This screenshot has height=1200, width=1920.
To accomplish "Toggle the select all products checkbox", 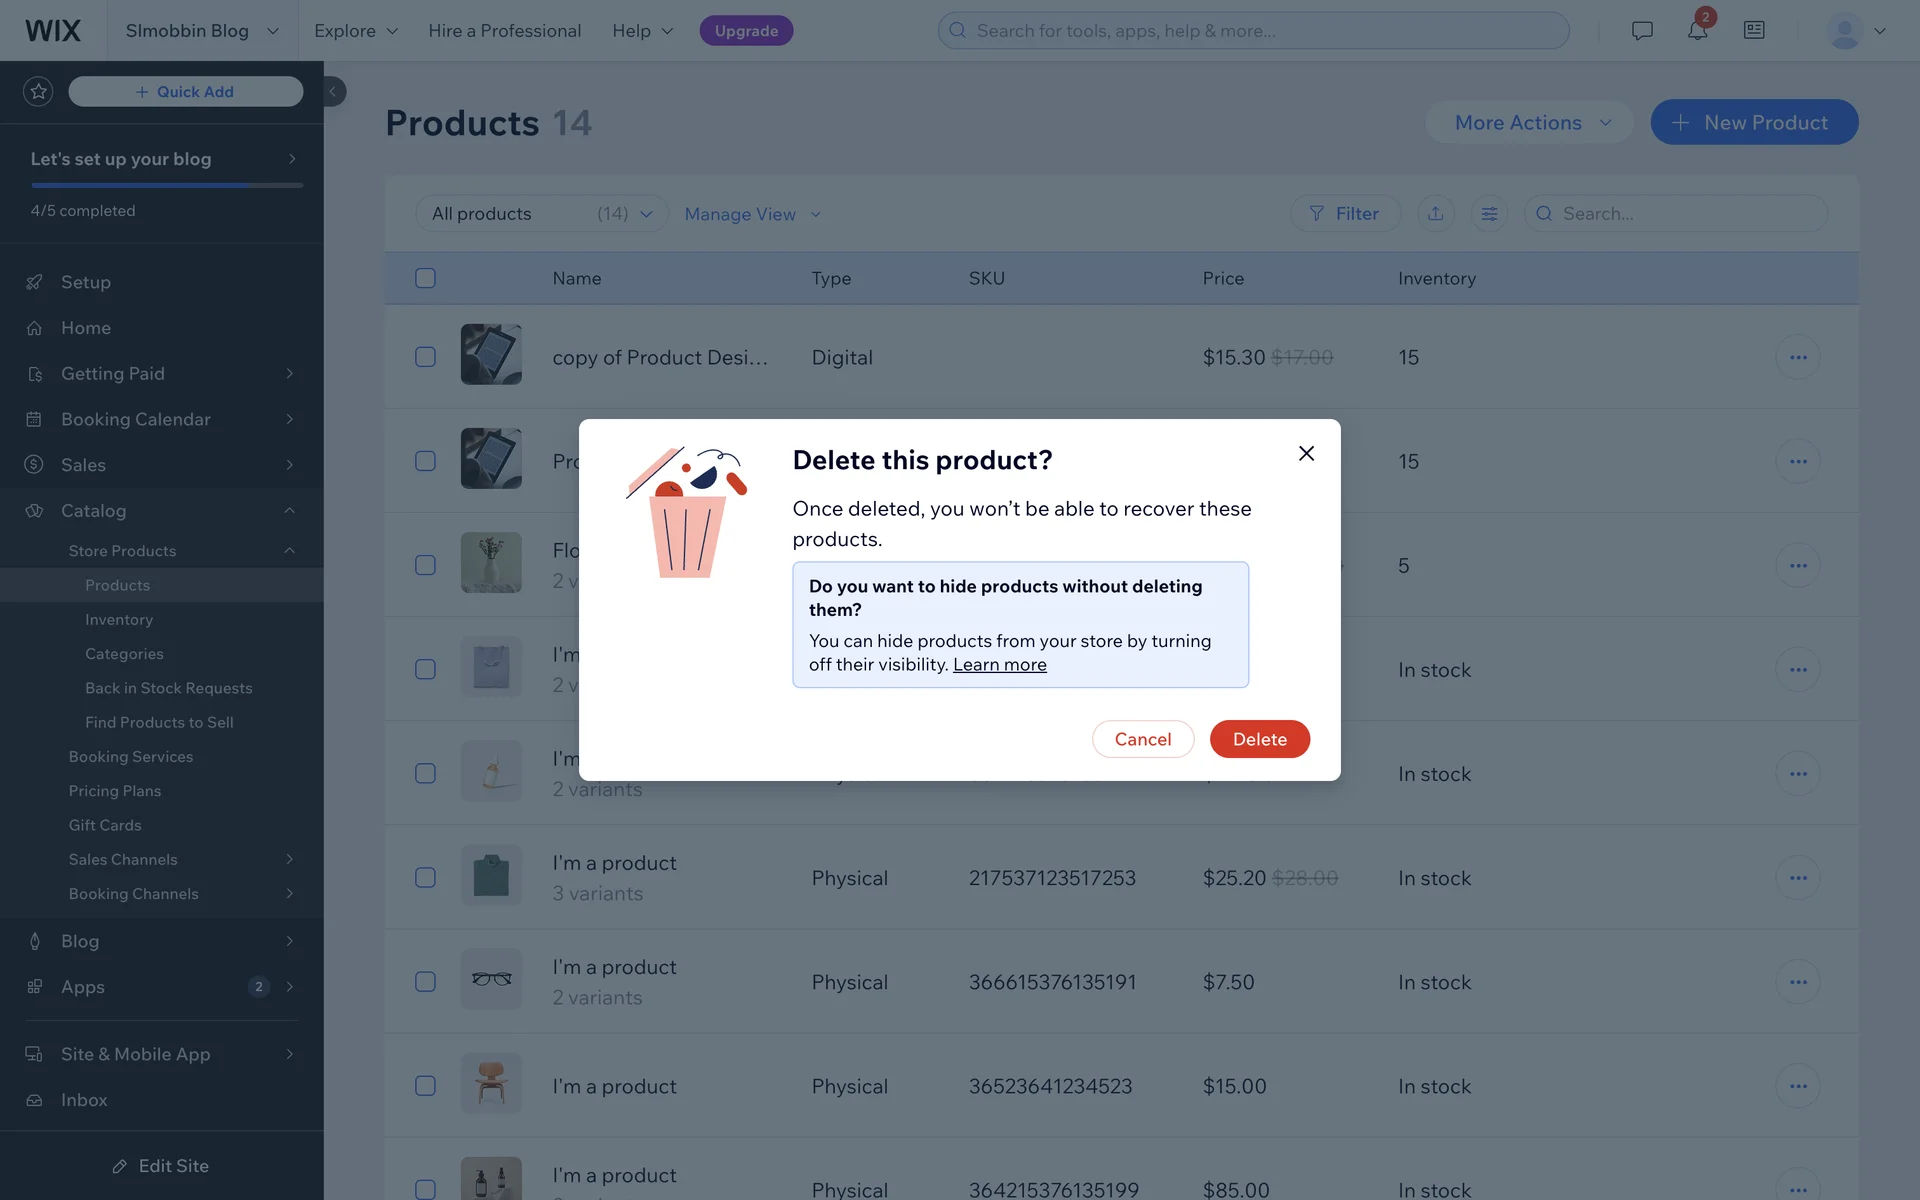I will point(425,278).
